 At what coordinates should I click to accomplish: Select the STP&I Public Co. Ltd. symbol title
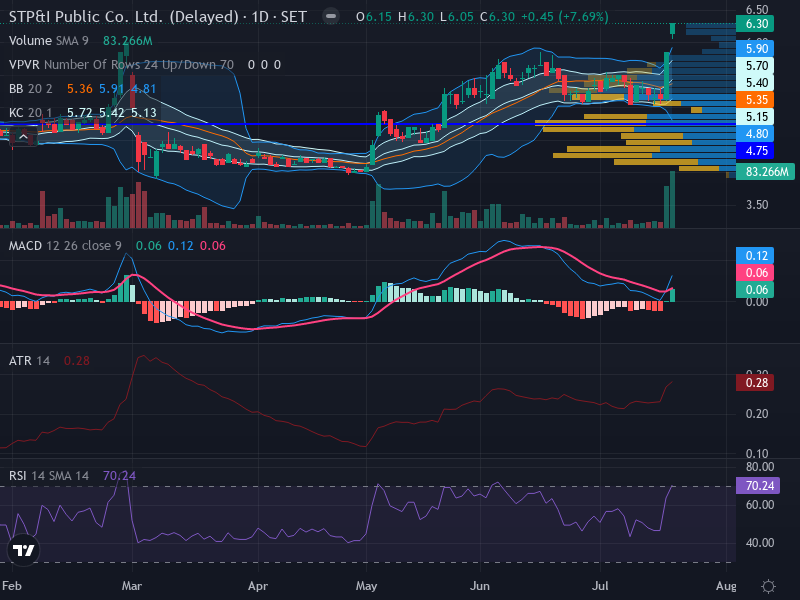click(158, 17)
